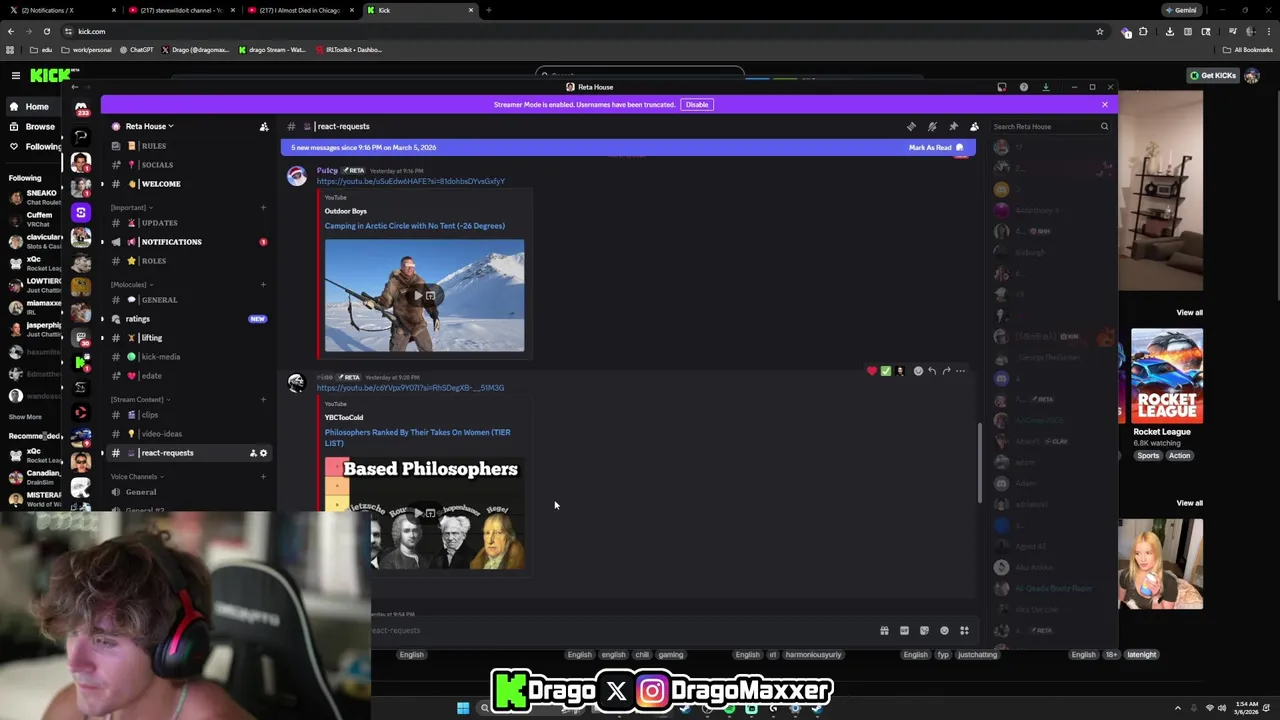The height and width of the screenshot is (720, 1280).
Task: Toggle member list icon in header
Action: (974, 127)
